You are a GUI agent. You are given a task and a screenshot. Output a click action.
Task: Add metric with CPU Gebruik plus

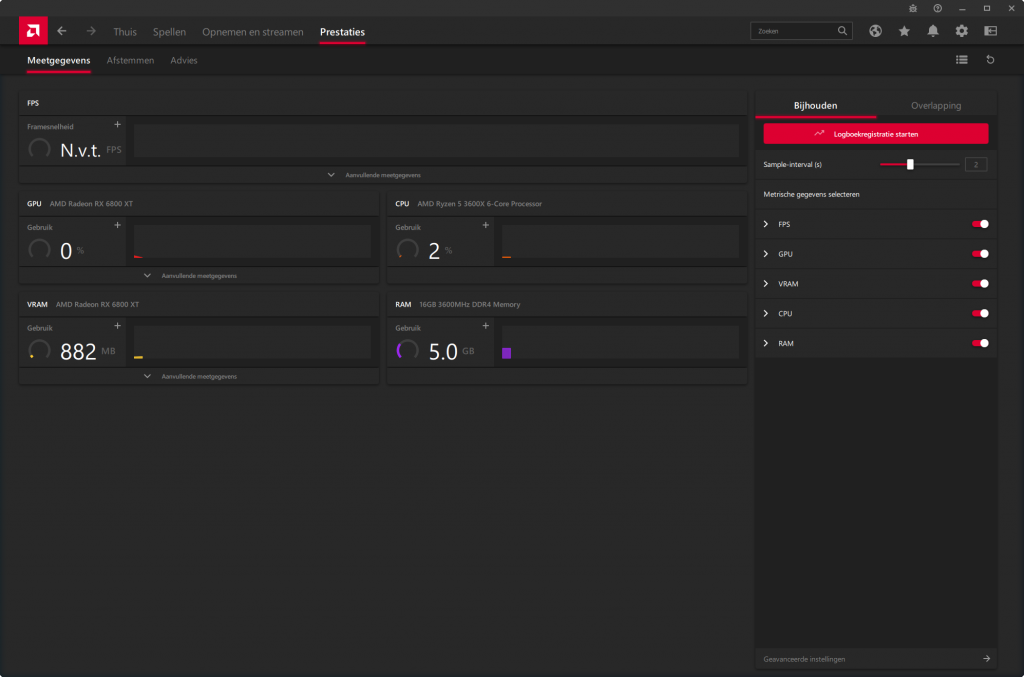(x=485, y=225)
